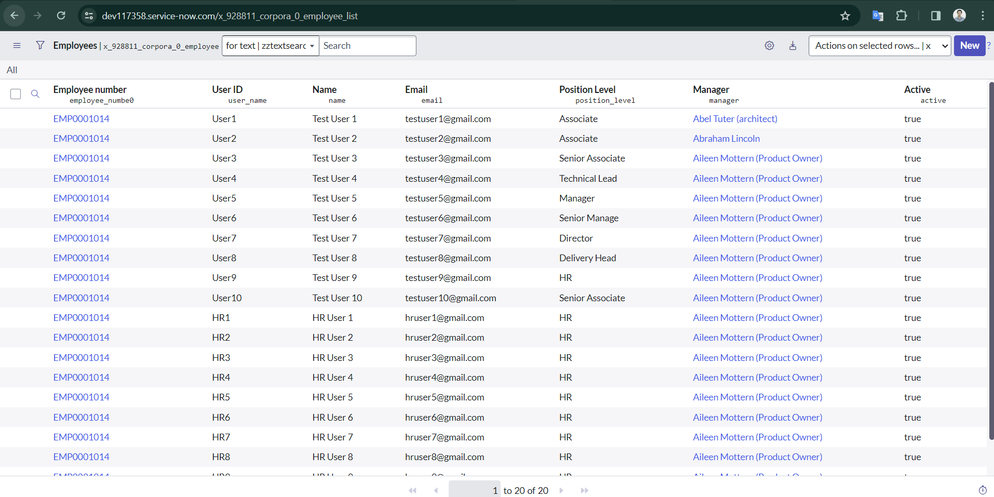Open the Chrome three-dot menu

[x=981, y=16]
